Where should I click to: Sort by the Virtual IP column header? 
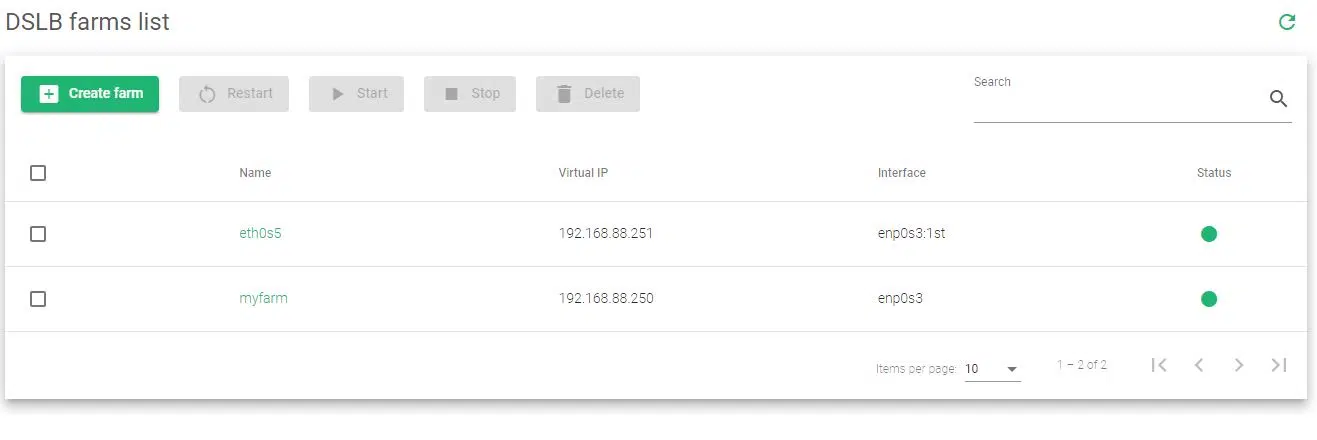[x=583, y=173]
